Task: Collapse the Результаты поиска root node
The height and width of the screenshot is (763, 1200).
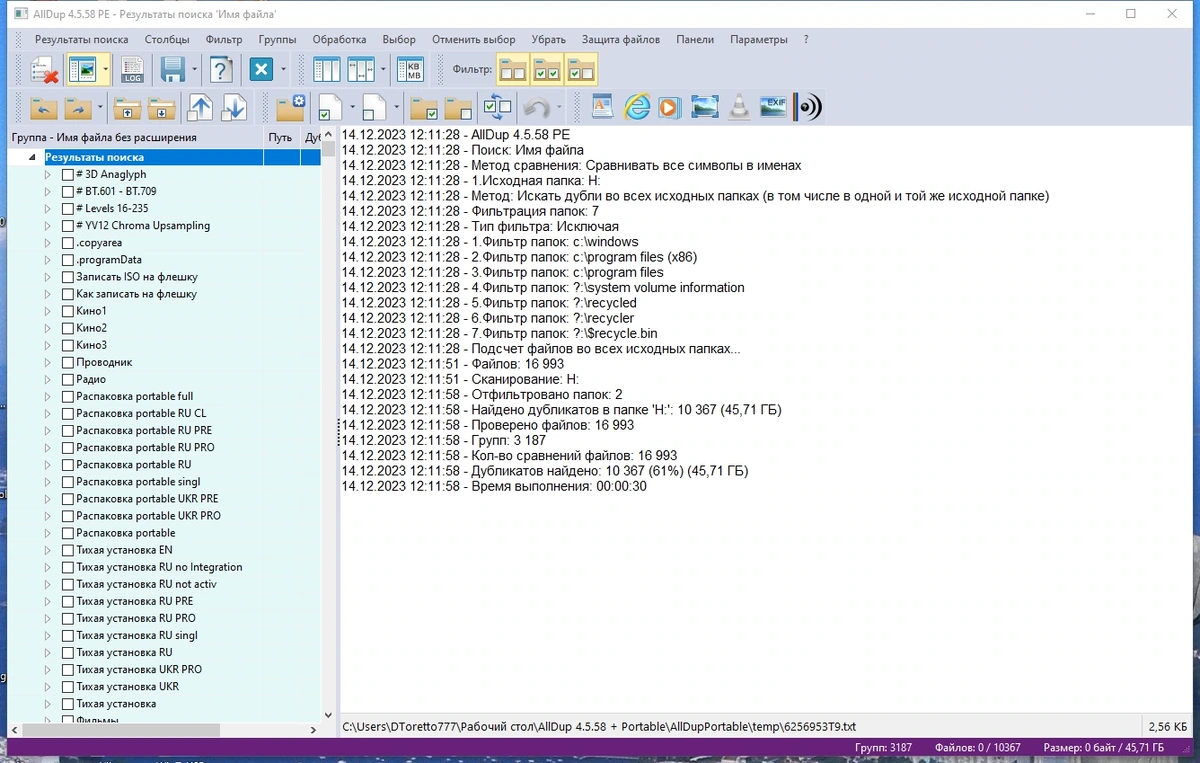Action: (x=32, y=157)
